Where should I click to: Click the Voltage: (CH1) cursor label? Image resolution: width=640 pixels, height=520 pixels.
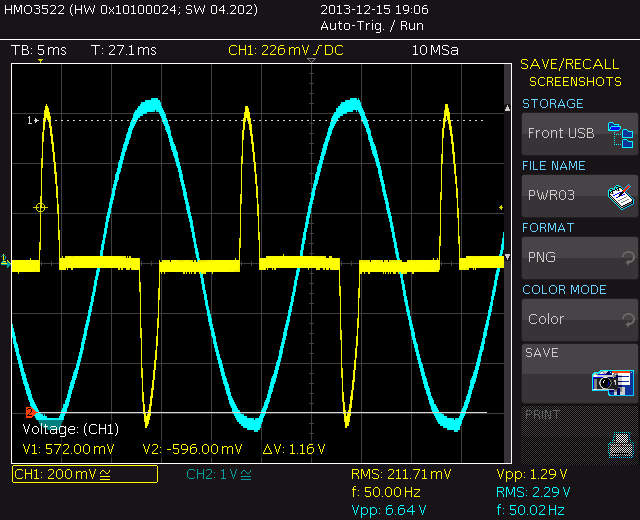coord(71,429)
